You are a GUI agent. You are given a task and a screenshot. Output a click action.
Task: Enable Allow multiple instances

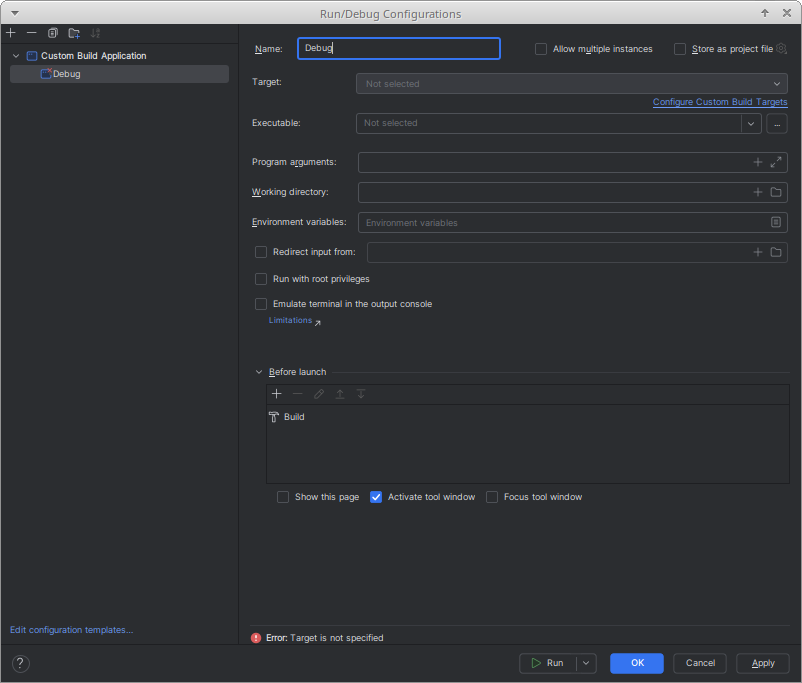tap(541, 49)
